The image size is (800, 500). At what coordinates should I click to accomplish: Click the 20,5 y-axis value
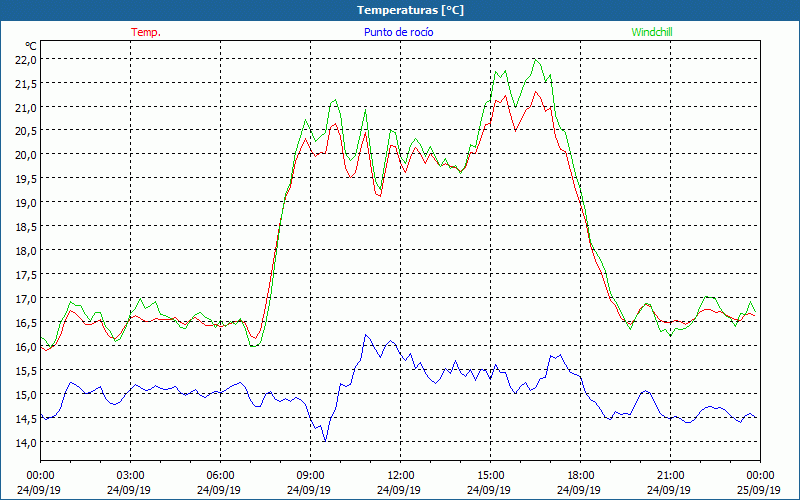point(26,131)
